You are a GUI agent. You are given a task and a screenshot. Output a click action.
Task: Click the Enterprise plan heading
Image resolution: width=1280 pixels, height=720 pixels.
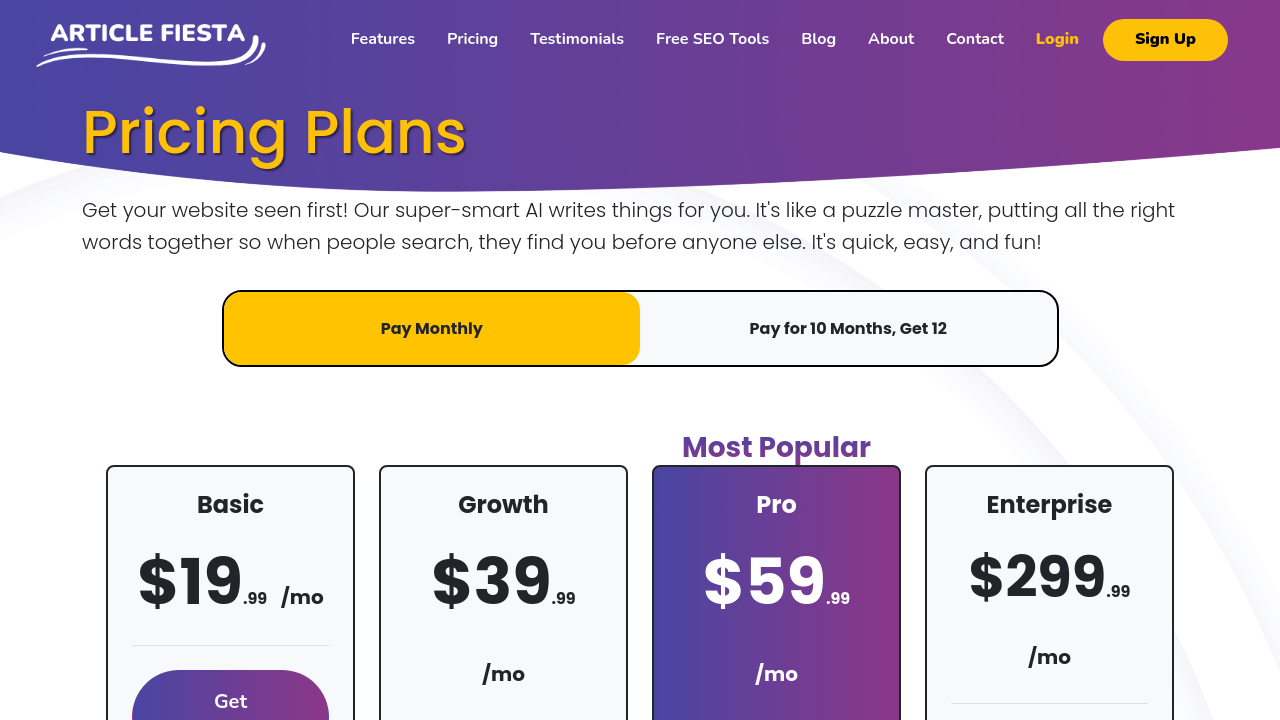pyautogui.click(x=1049, y=505)
